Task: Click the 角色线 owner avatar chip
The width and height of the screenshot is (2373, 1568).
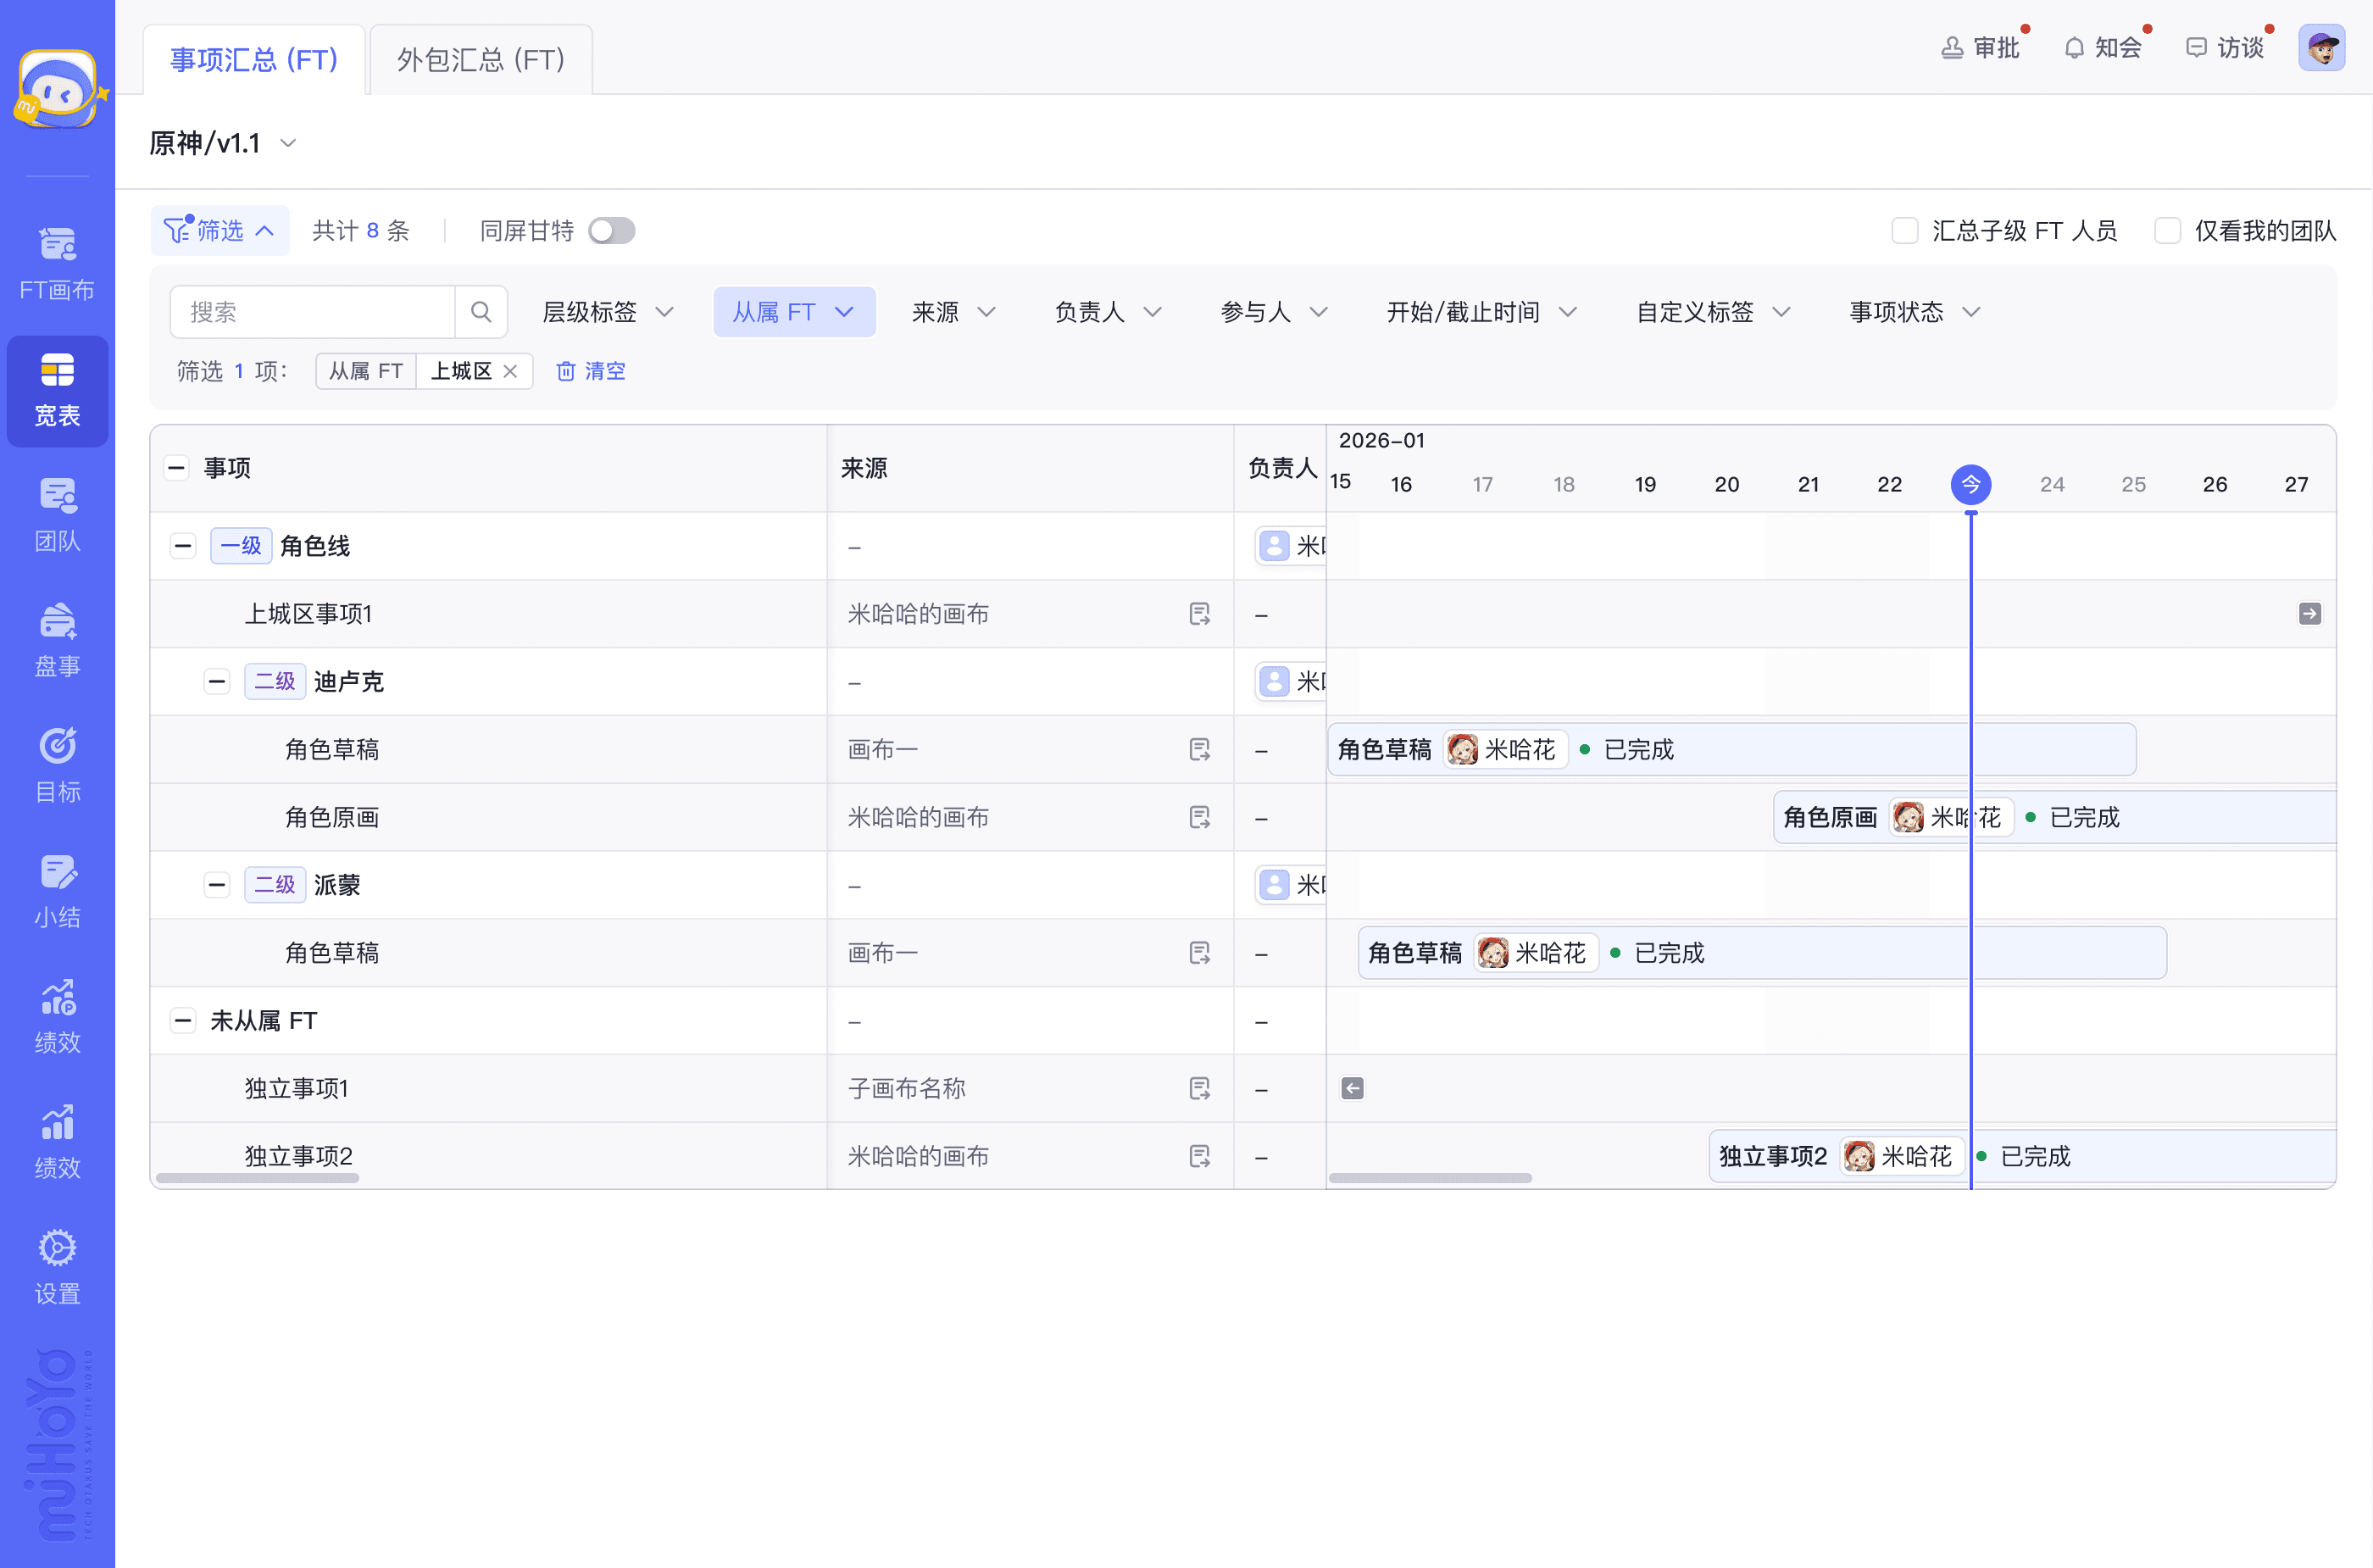Action: pos(1291,546)
